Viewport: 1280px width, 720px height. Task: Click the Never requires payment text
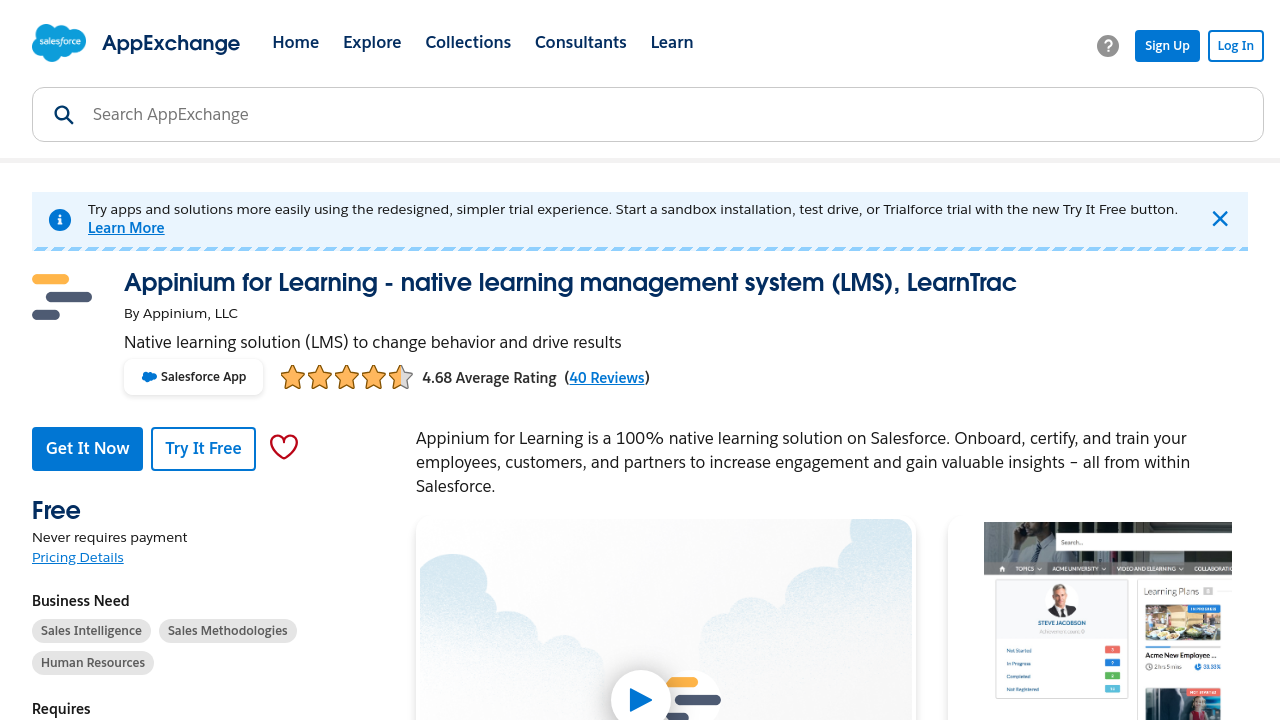(110, 537)
